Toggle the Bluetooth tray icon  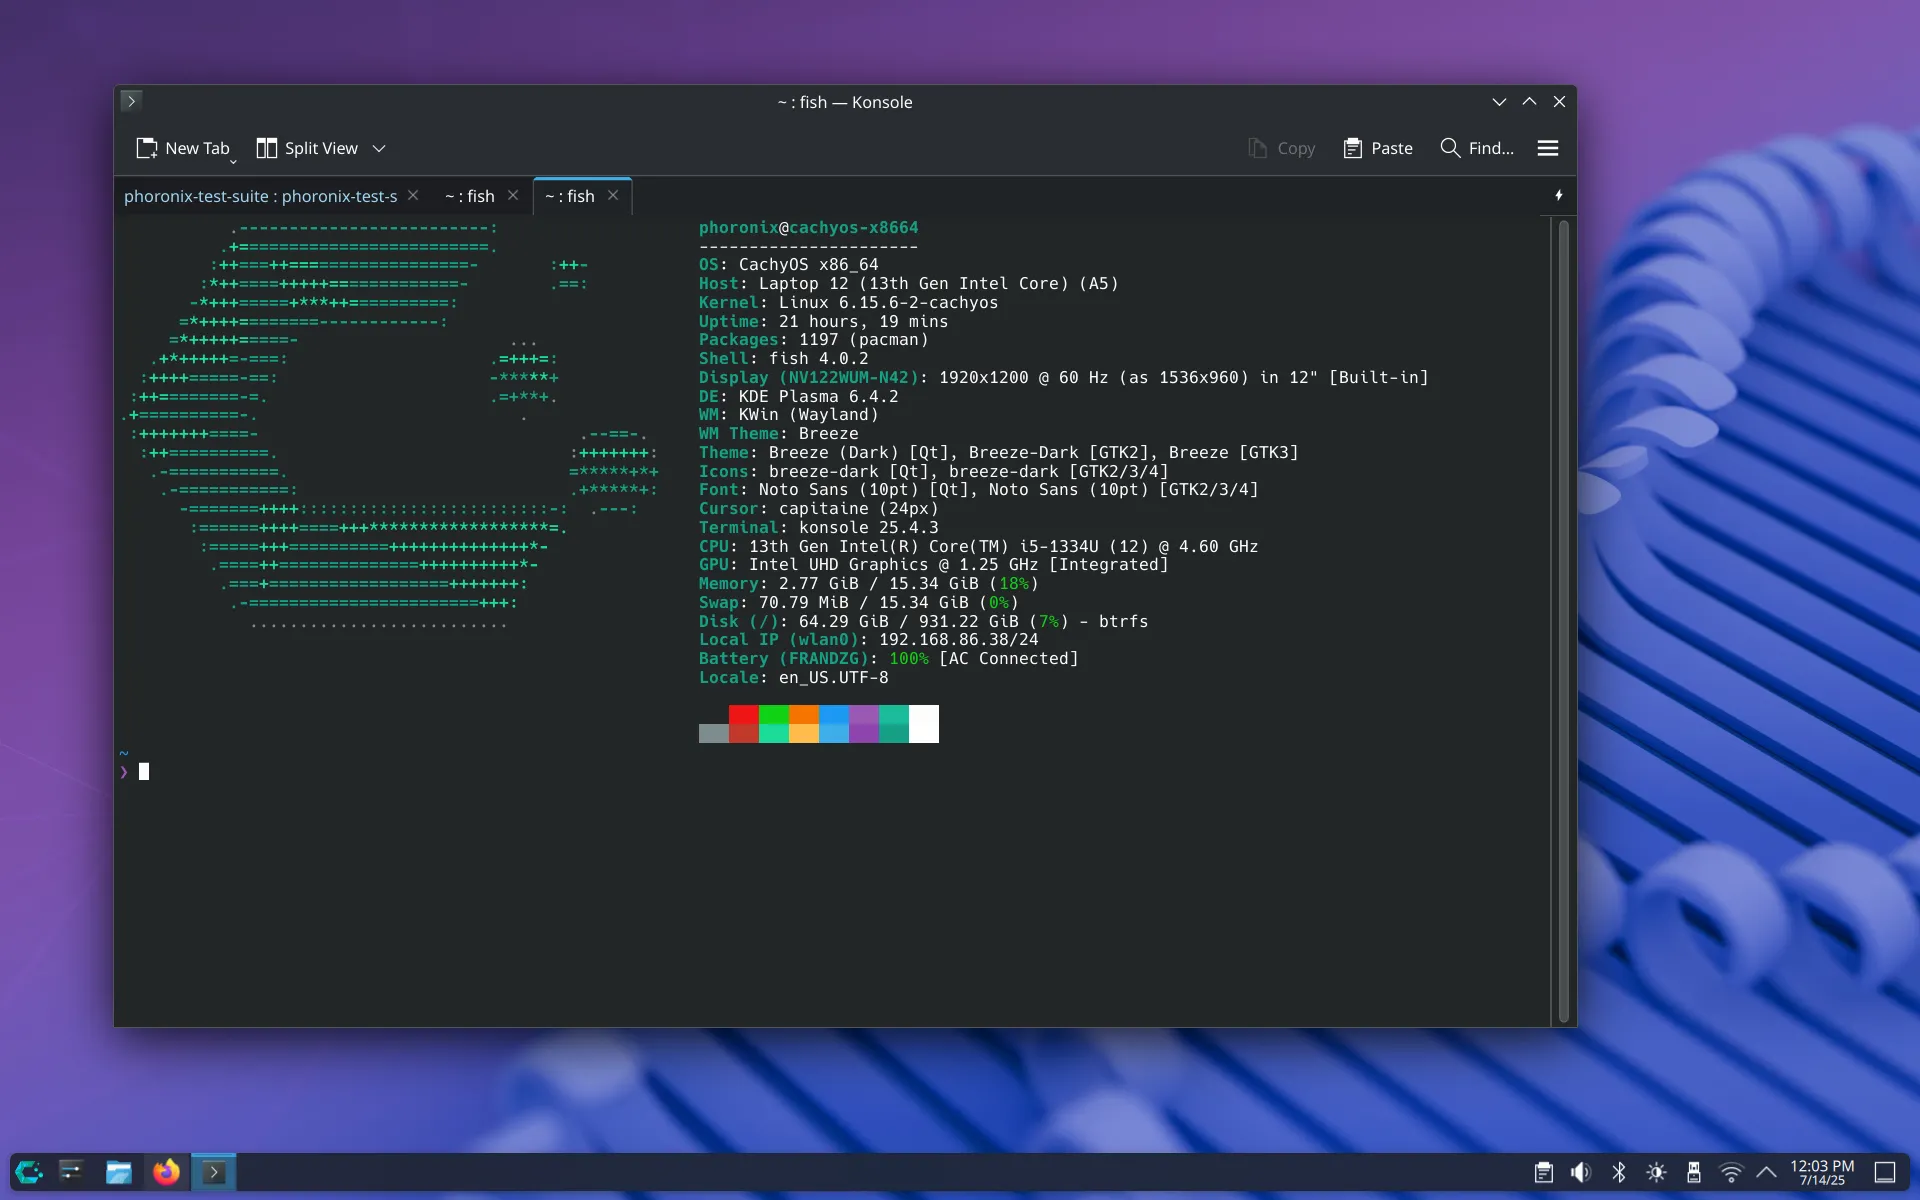(1618, 1172)
